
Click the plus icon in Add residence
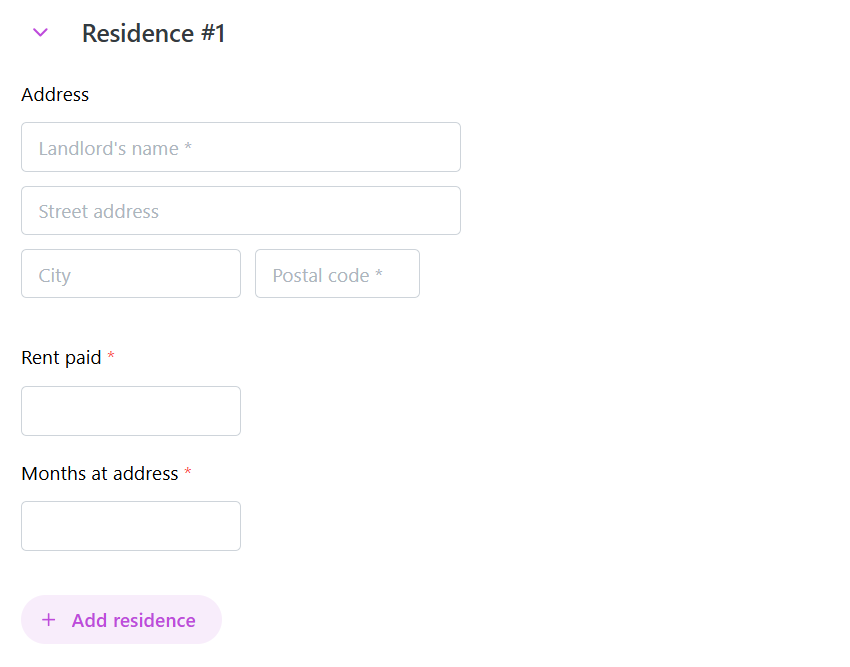pyautogui.click(x=48, y=620)
